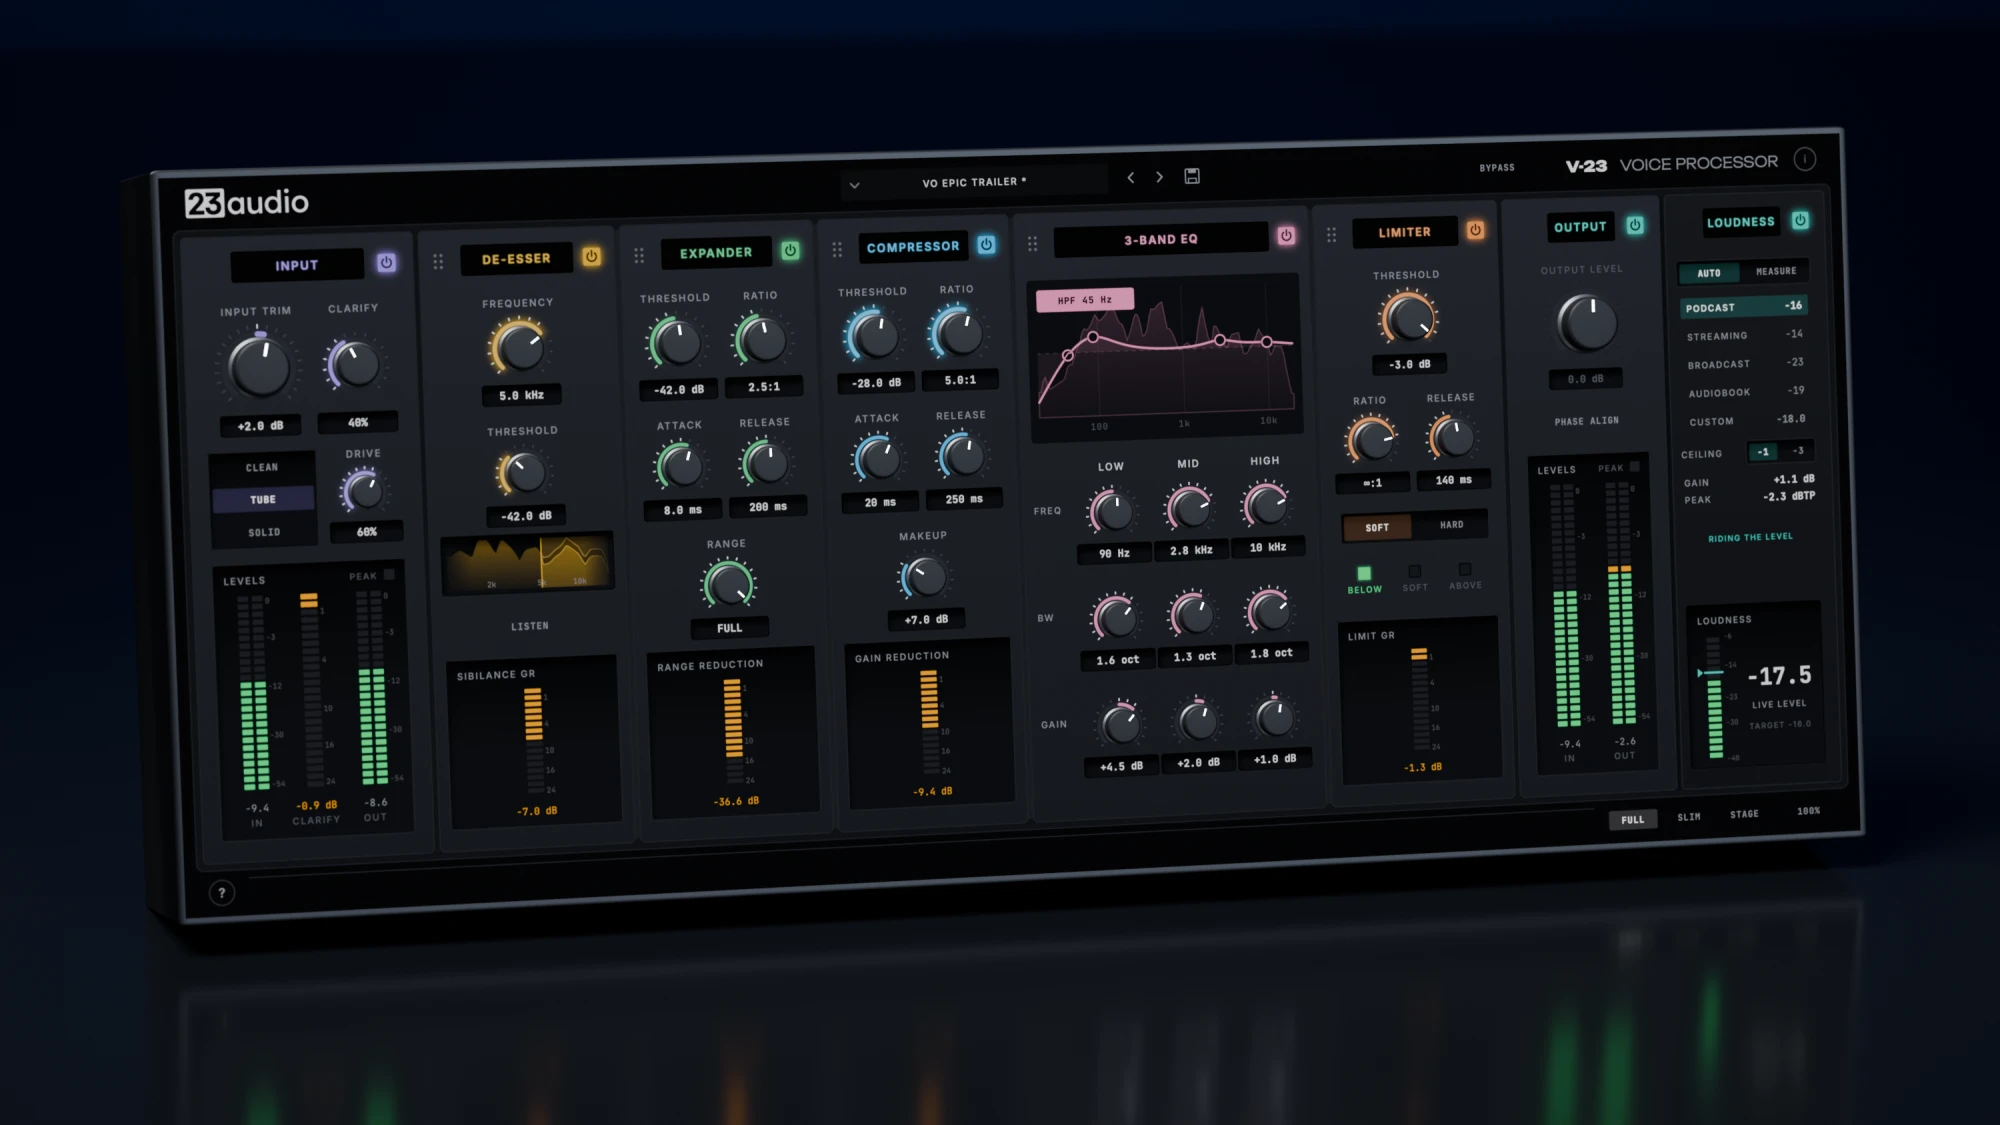Select the -1 ceiling option
The height and width of the screenshot is (1125, 2000).
1763,452
